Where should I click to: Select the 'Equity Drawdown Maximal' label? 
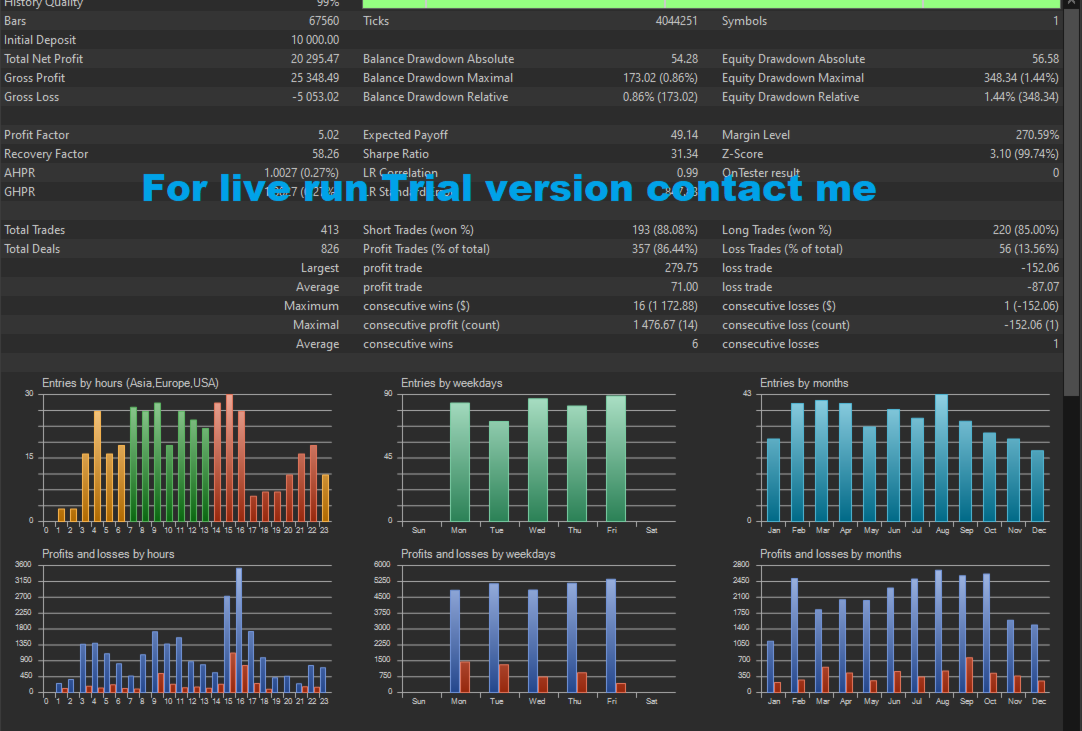[793, 78]
